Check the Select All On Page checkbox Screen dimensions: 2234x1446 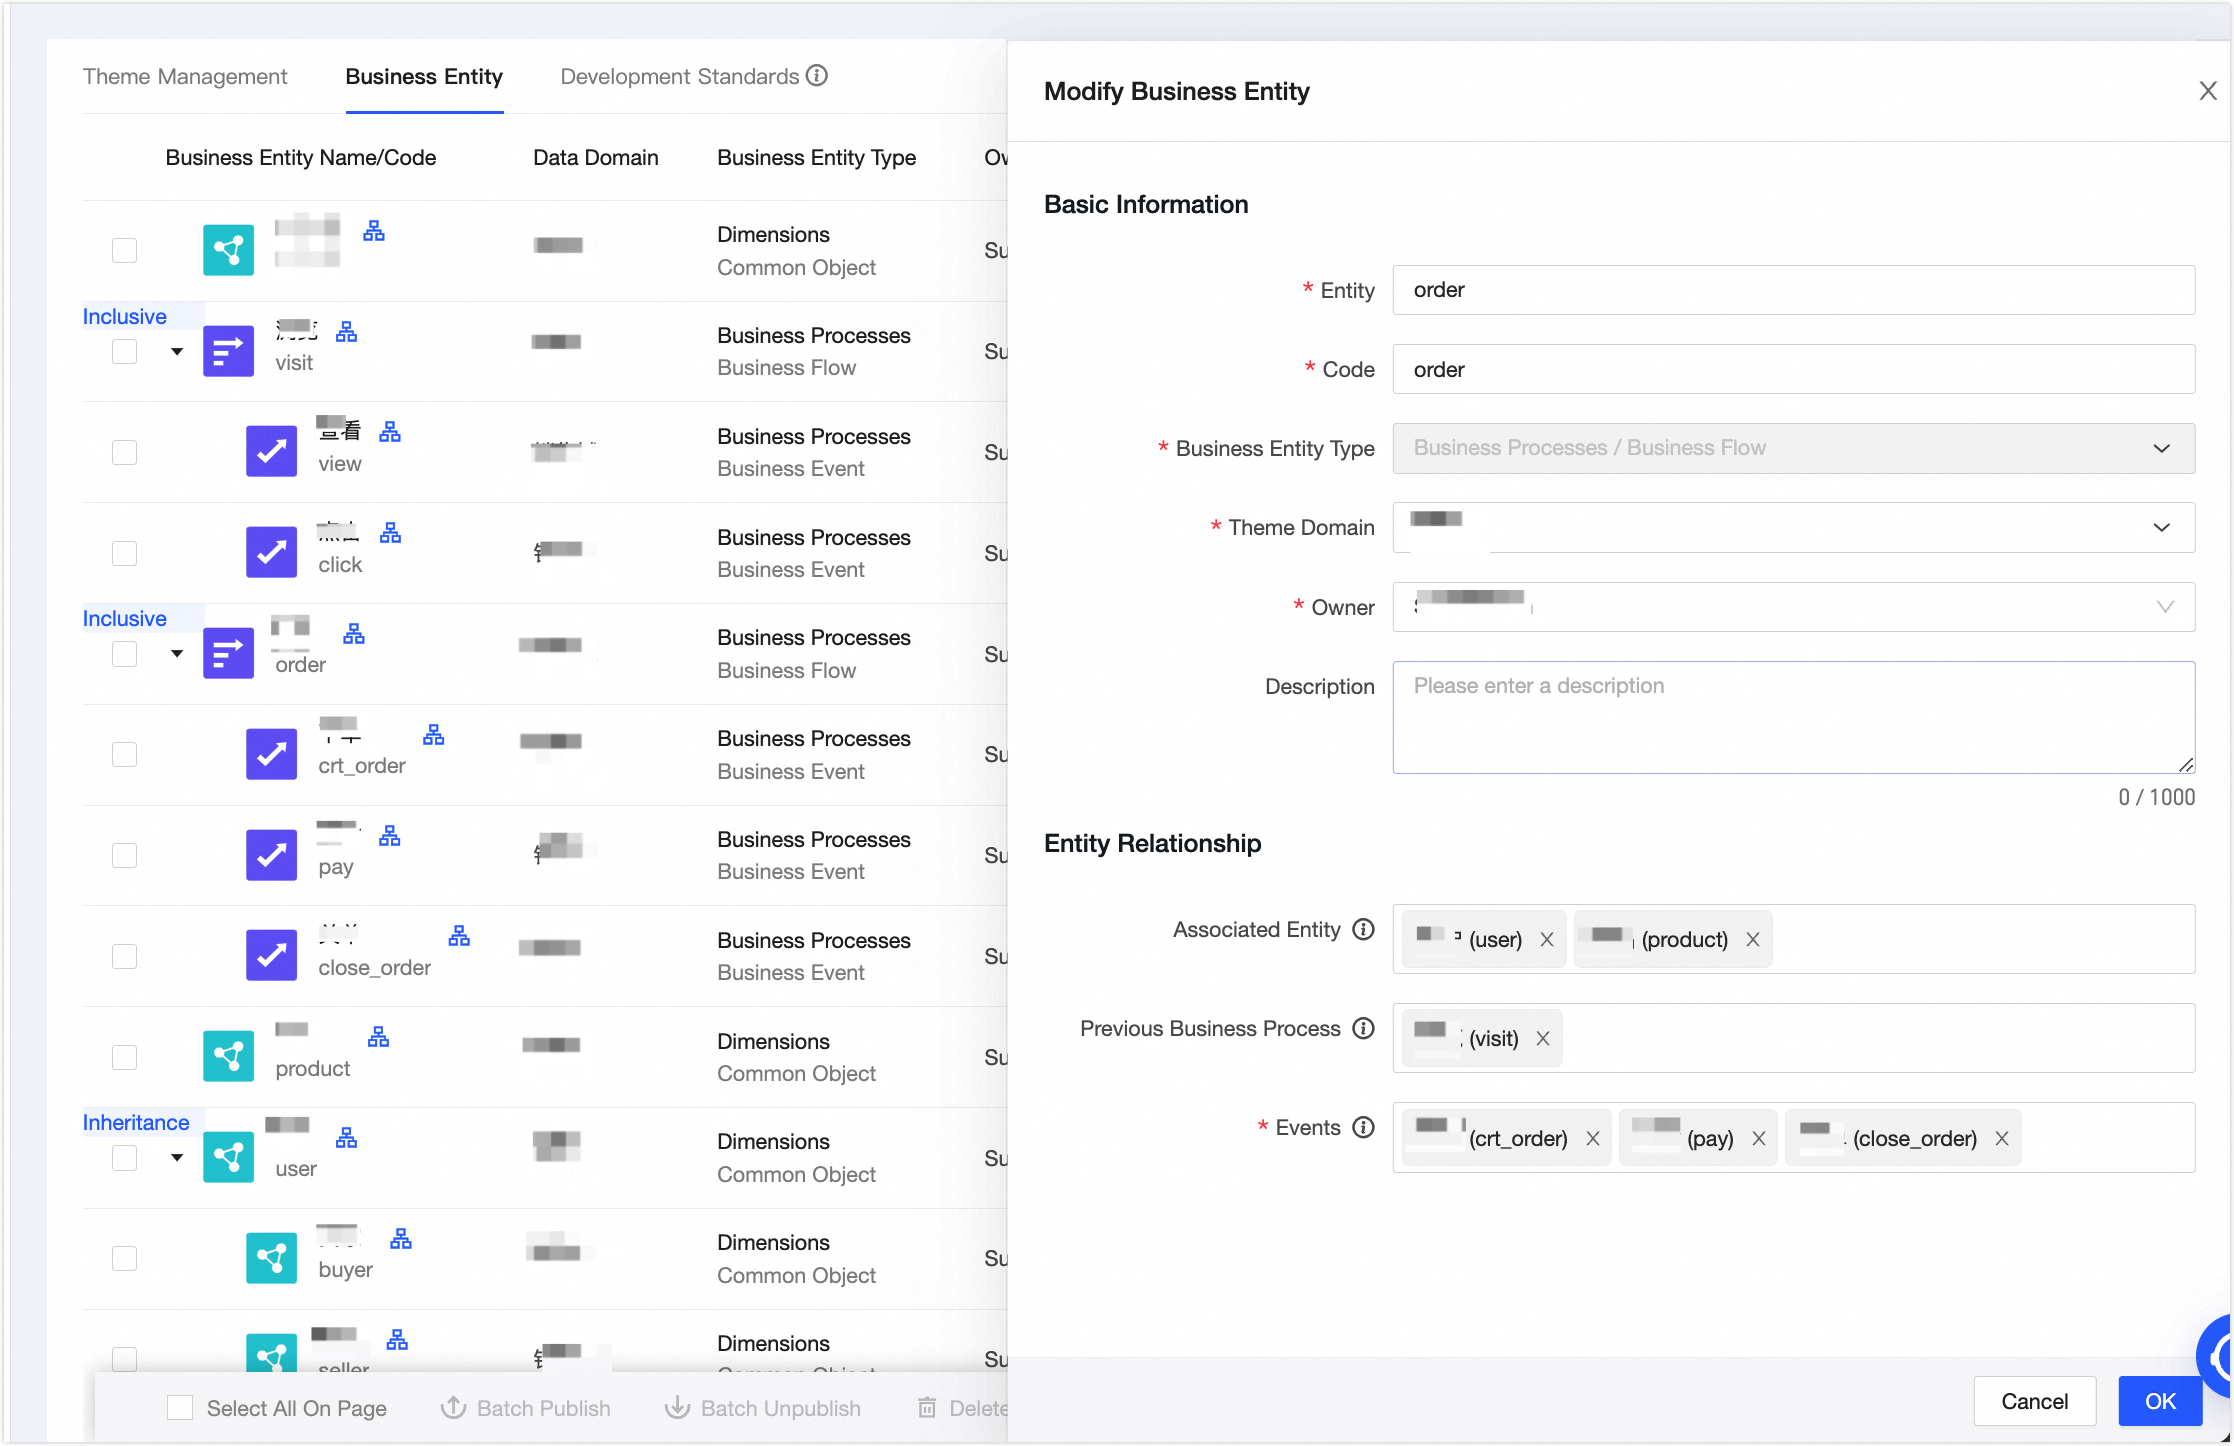[180, 1408]
